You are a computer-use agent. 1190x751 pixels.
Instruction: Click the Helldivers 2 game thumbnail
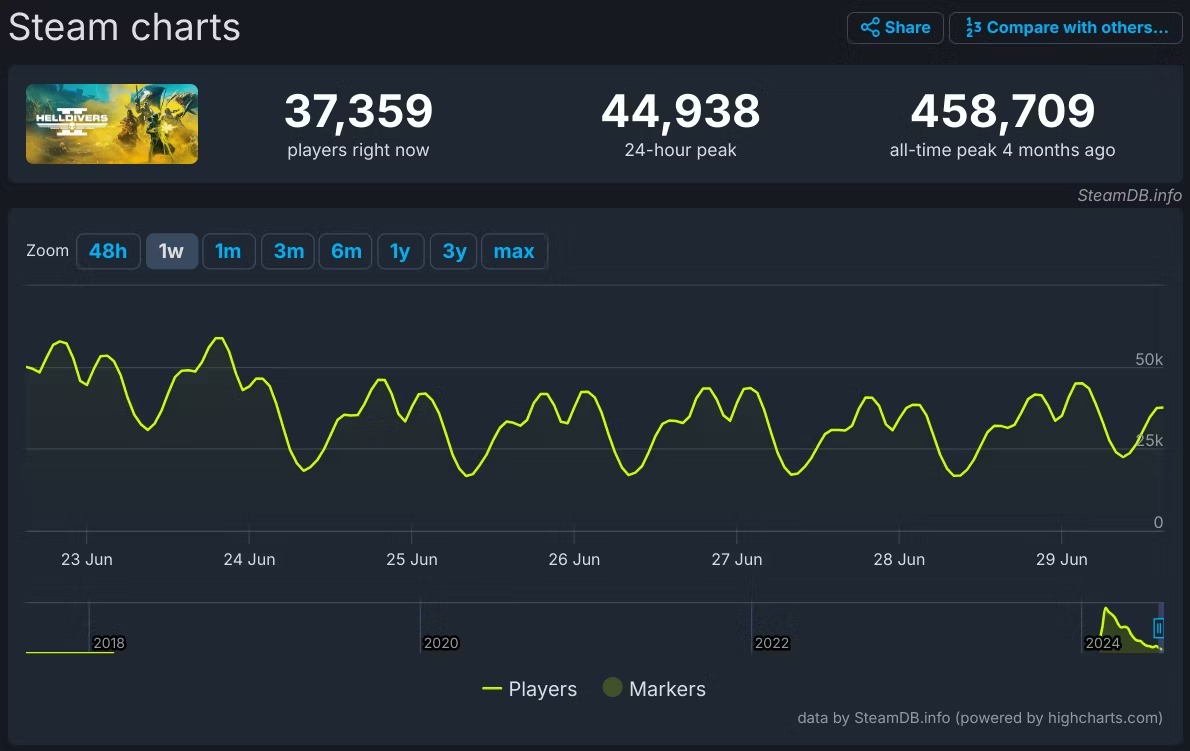coord(112,124)
